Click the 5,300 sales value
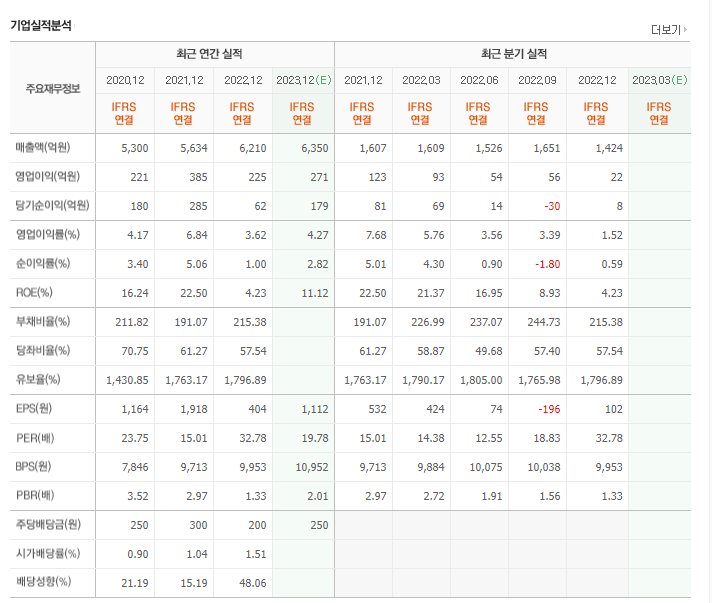The width and height of the screenshot is (712, 603). click(135, 148)
